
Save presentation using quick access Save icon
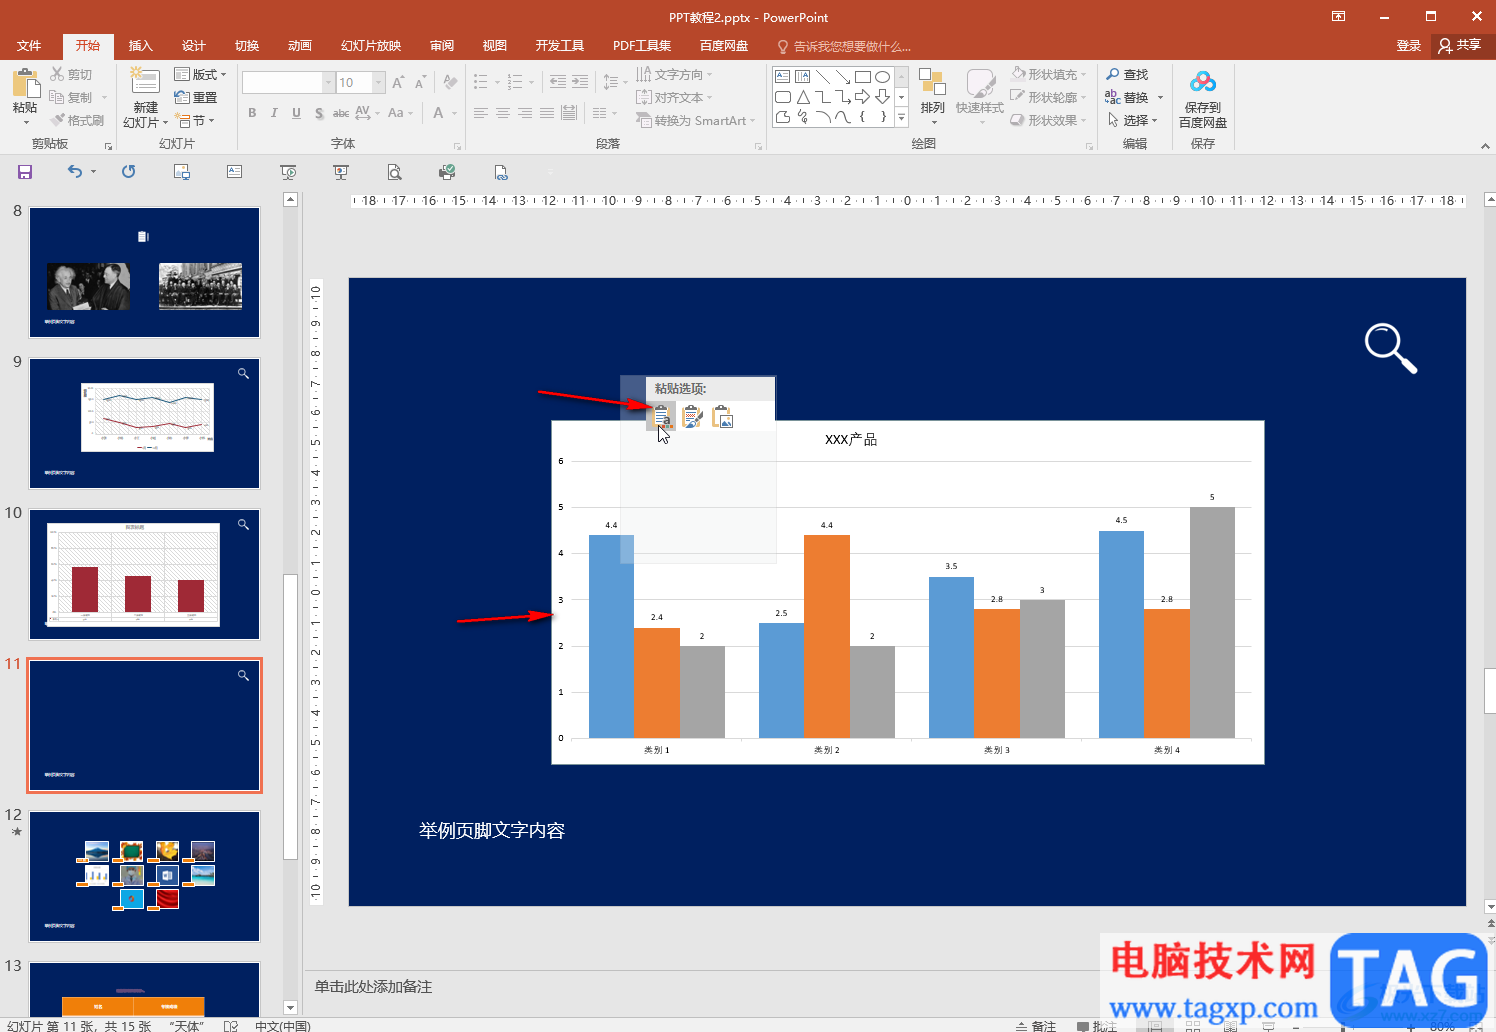point(25,172)
